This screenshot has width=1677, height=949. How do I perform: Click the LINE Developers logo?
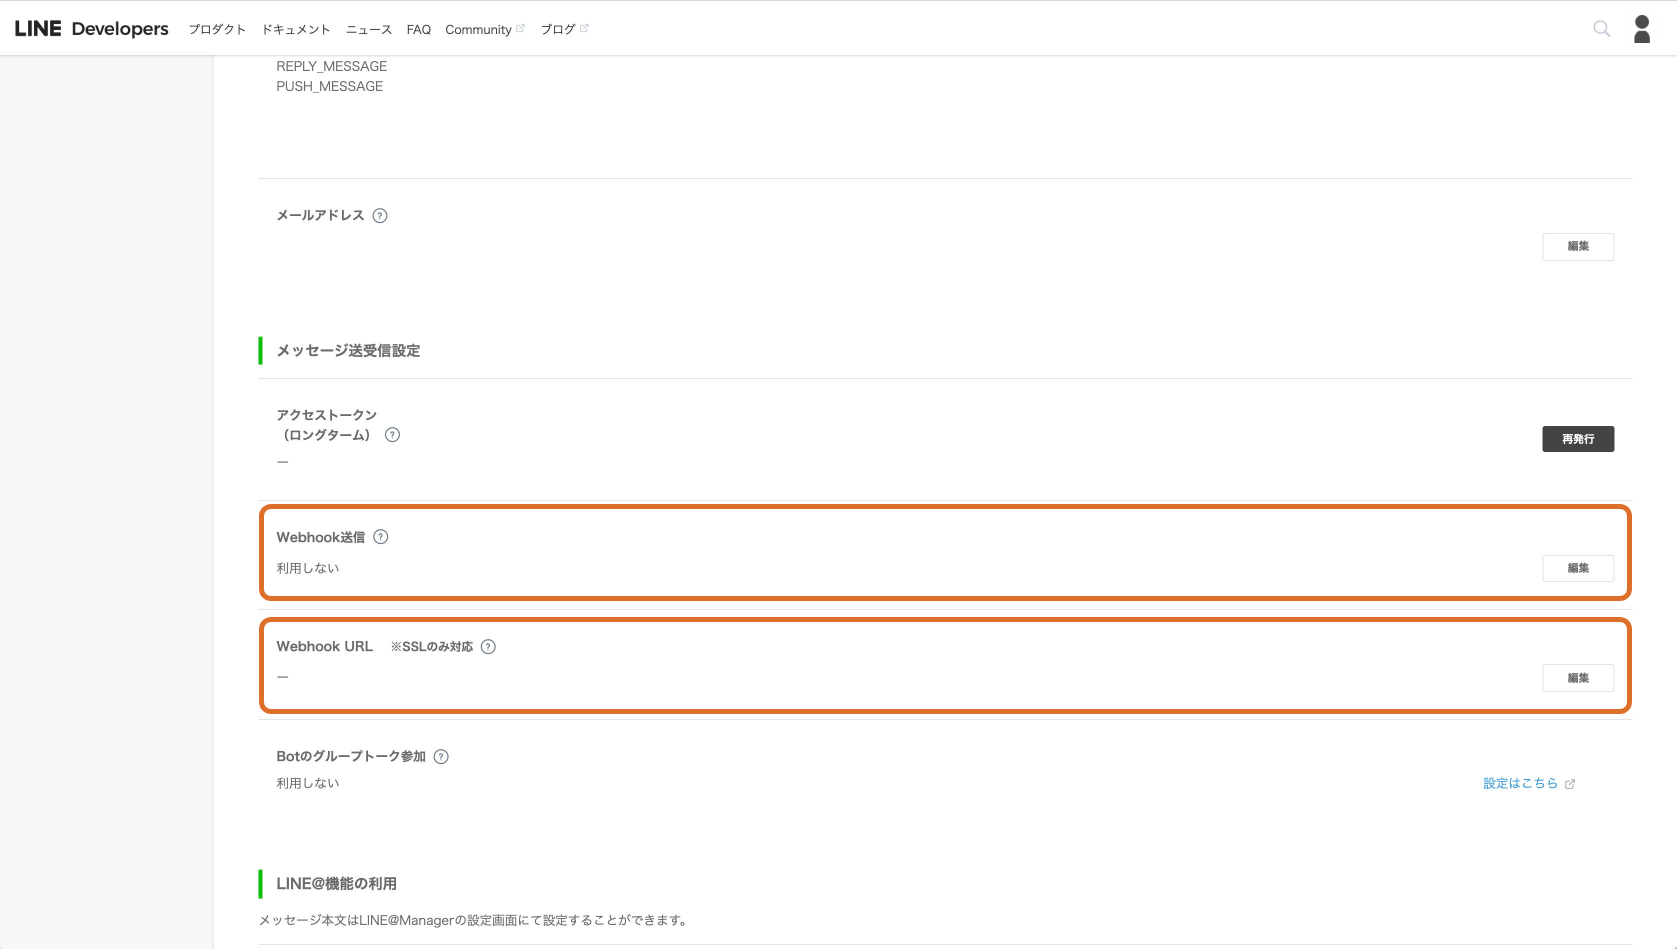(x=92, y=29)
